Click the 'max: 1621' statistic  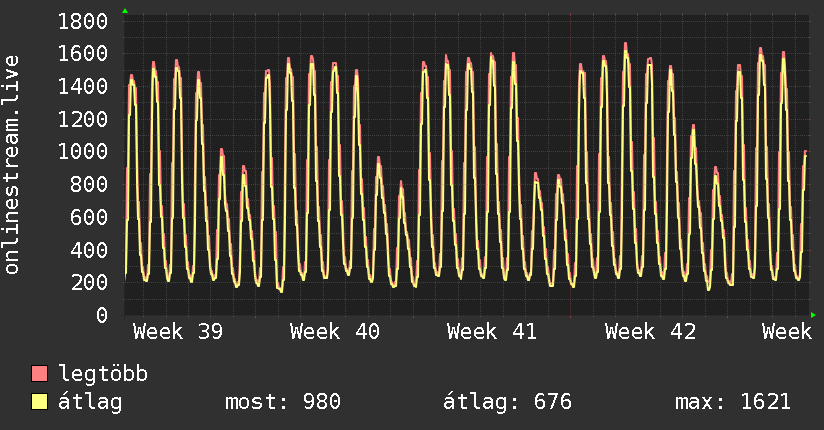[x=733, y=402]
